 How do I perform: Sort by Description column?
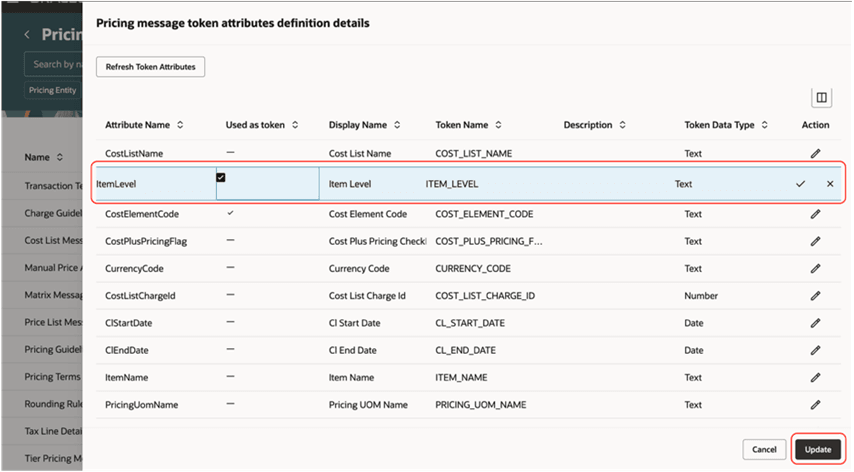tap(623, 125)
